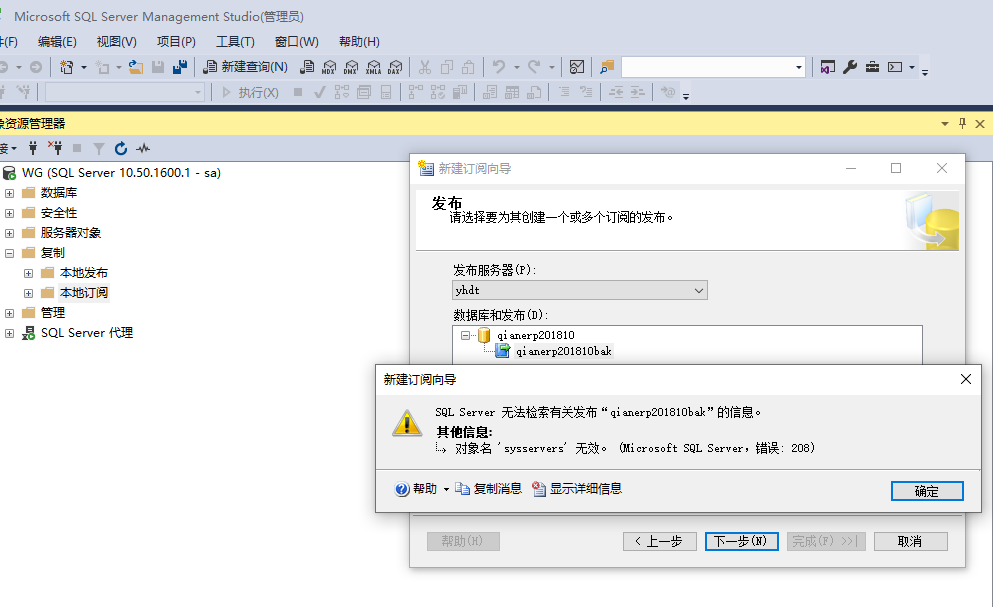Expand the 本地发布 folder node
The image size is (993, 607).
(28, 273)
